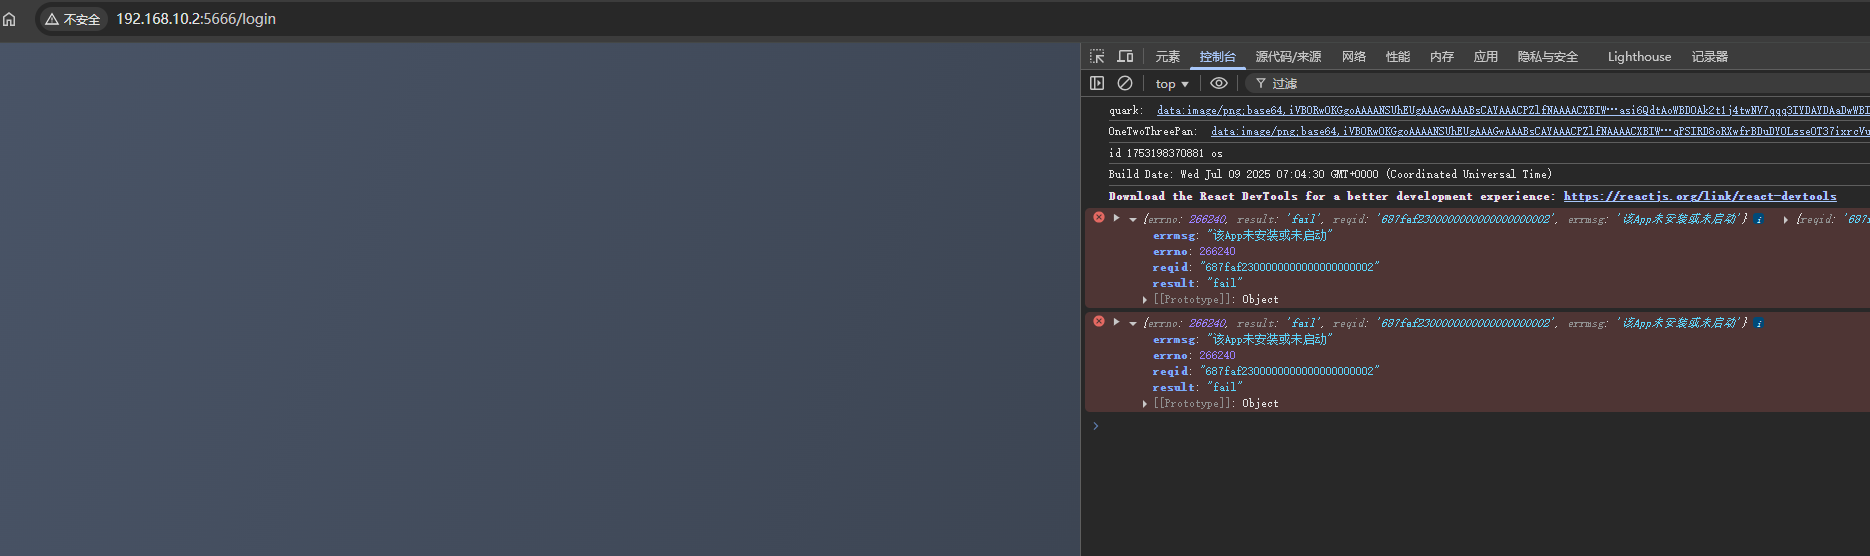The image size is (1870, 556).
Task: Open the OneTwoThreePan data:image base64 link
Action: pos(1540,131)
